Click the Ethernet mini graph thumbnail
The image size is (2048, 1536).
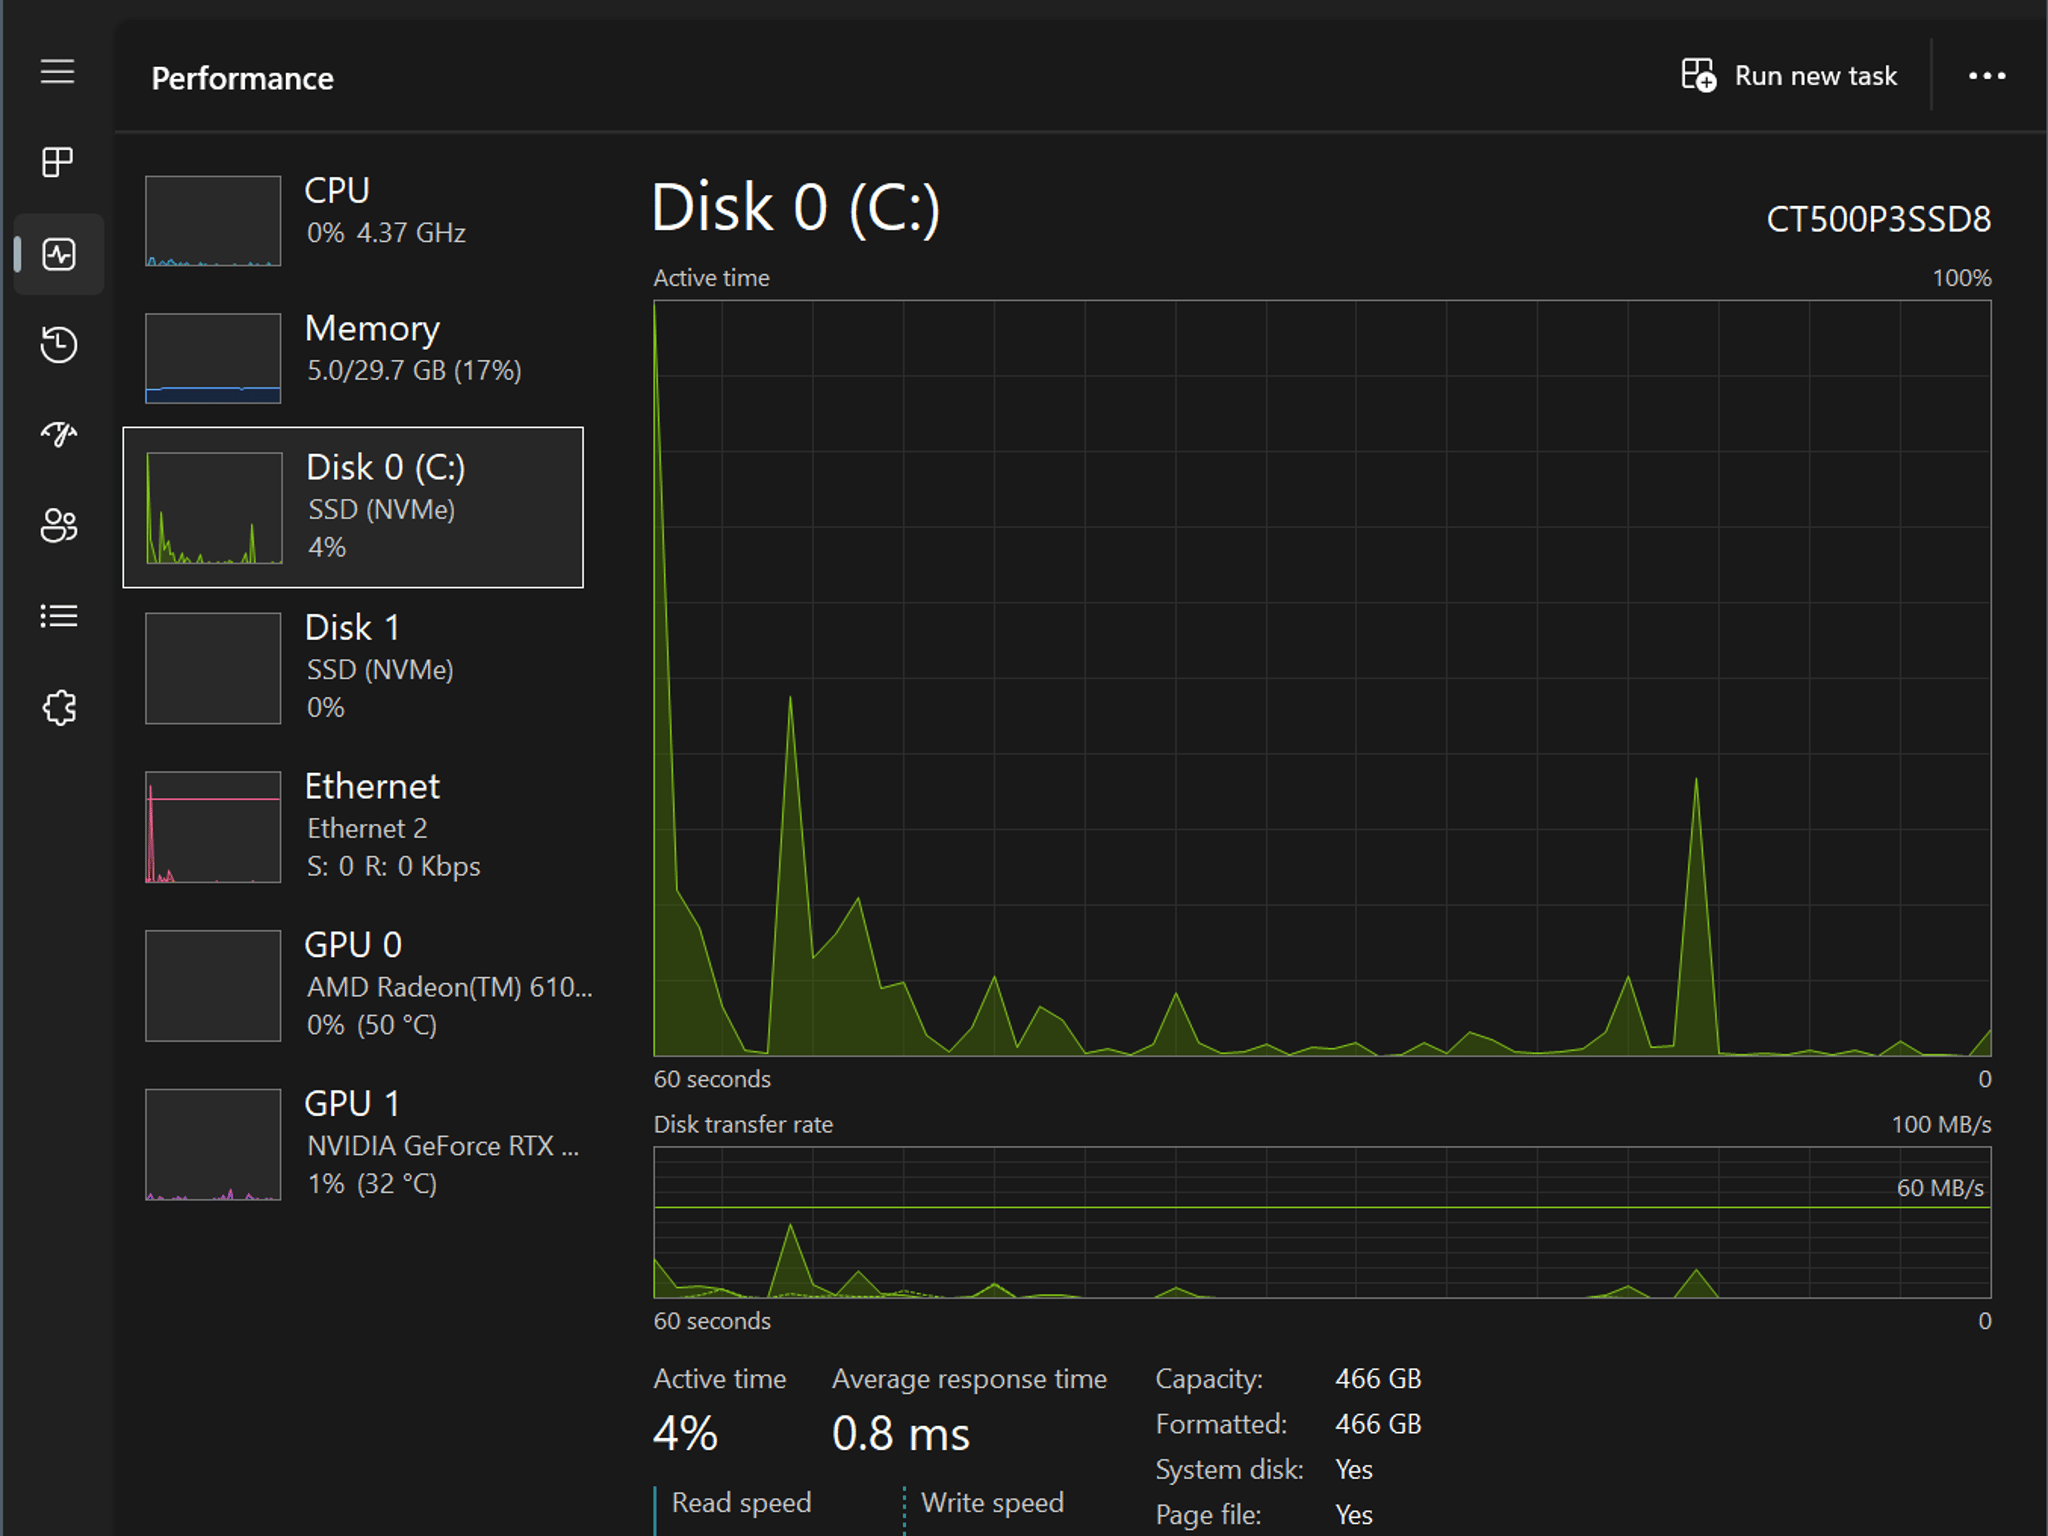point(213,827)
